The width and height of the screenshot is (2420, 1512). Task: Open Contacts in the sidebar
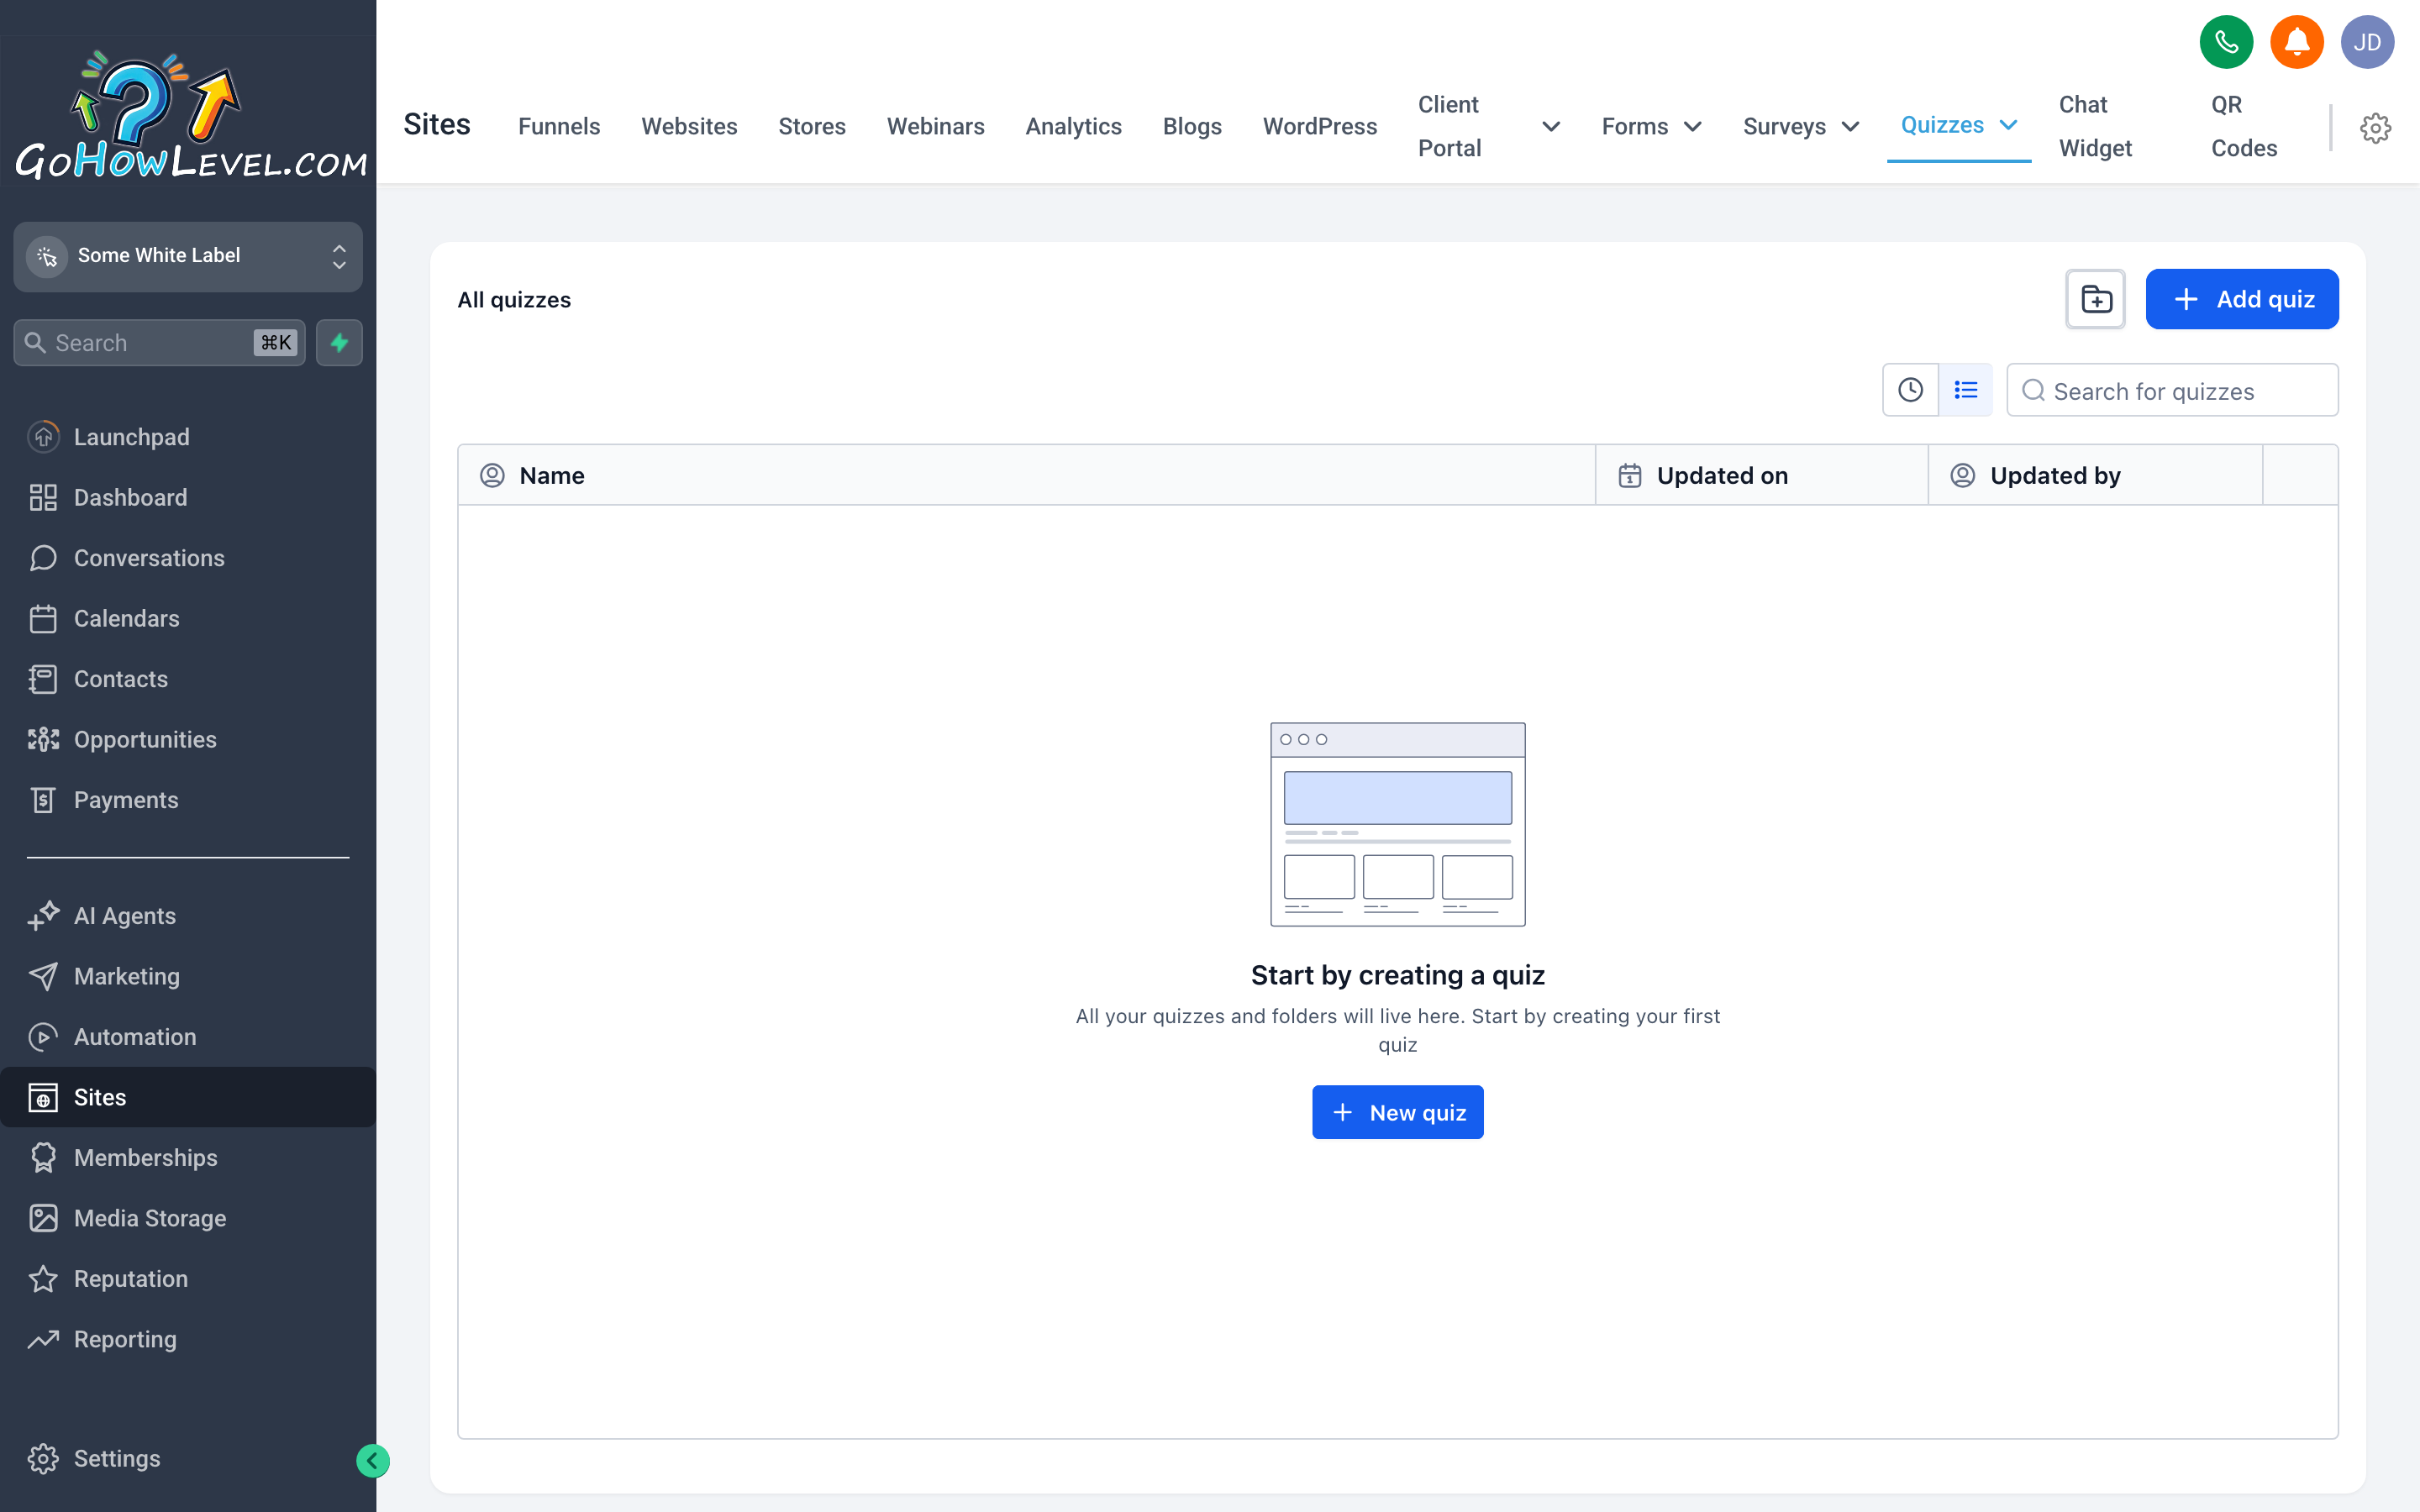188,679
